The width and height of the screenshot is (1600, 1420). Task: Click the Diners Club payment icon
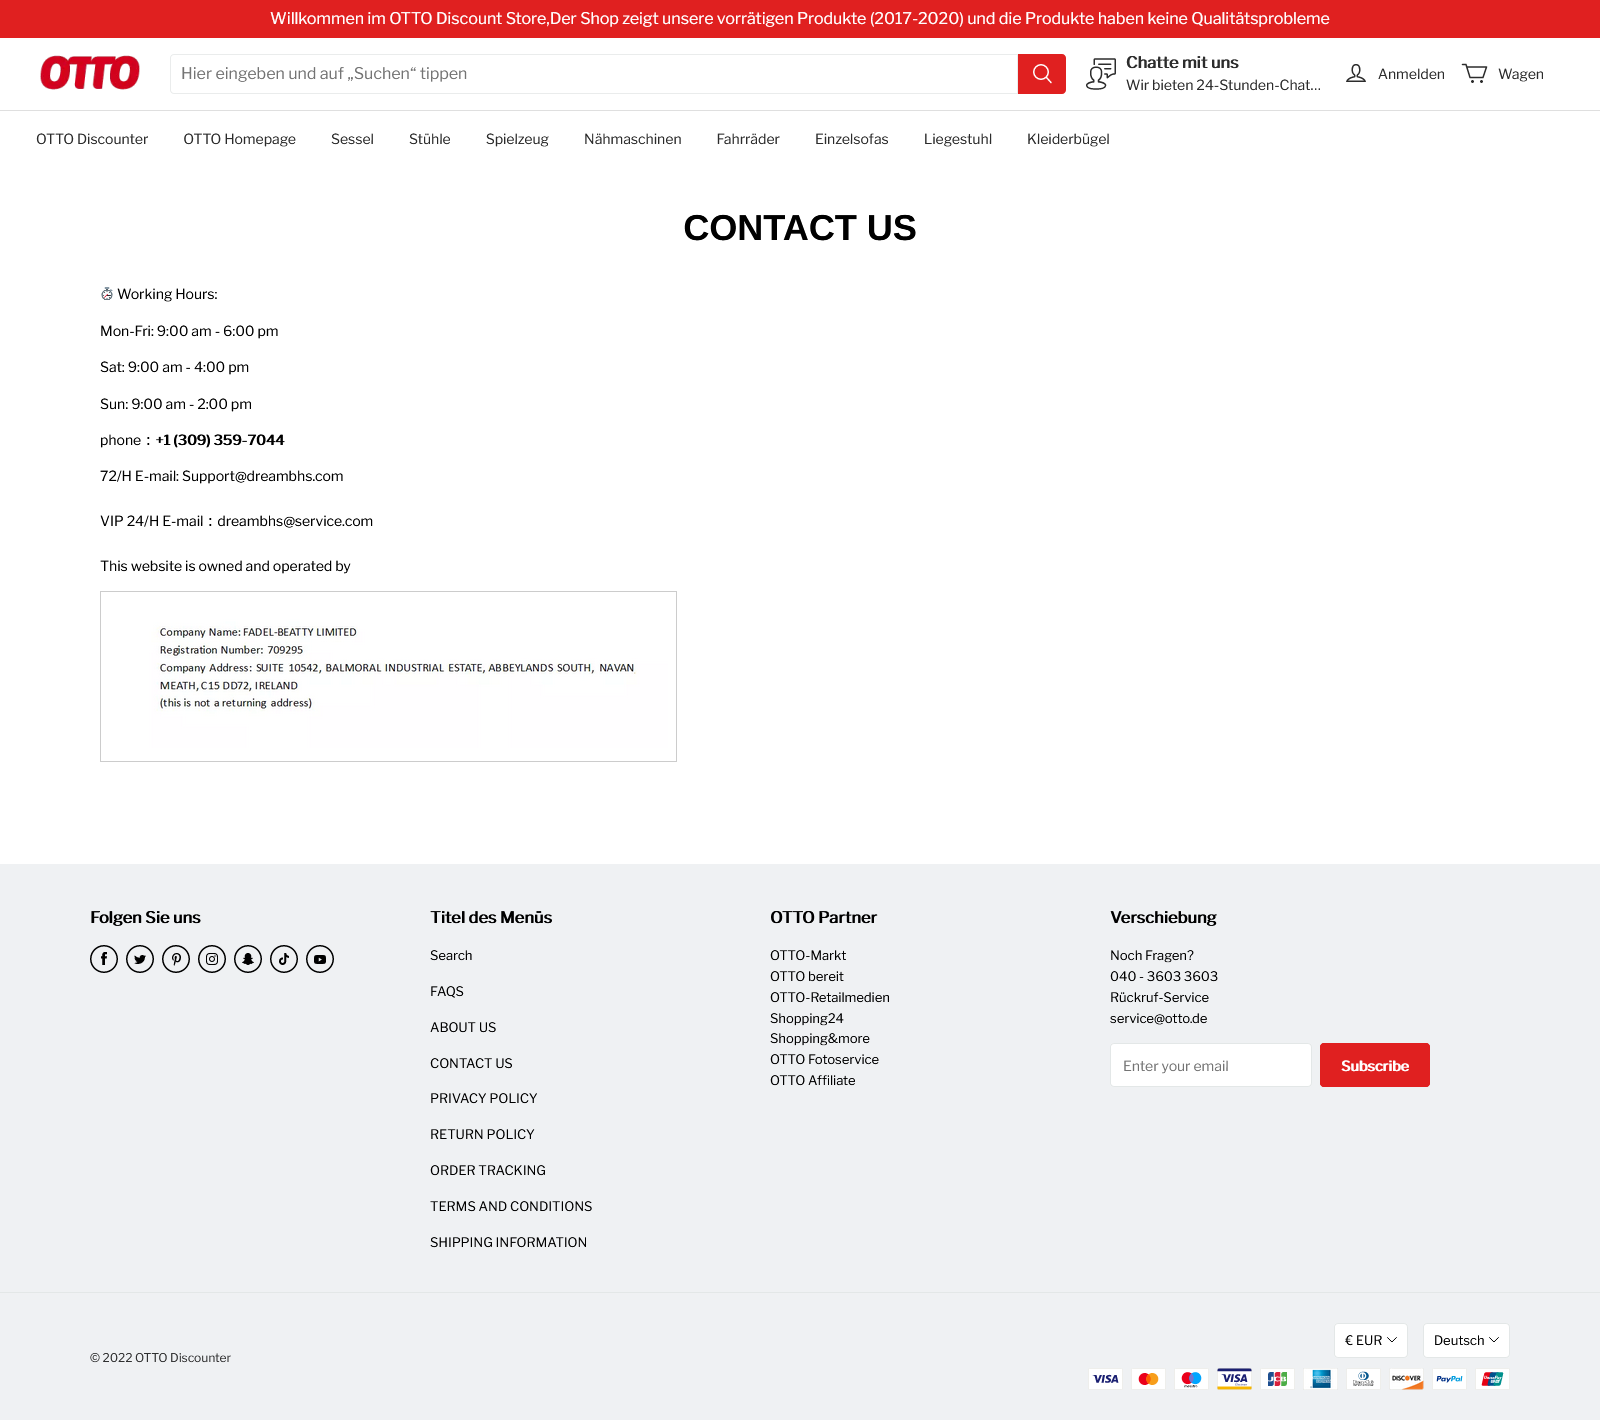1363,1379
